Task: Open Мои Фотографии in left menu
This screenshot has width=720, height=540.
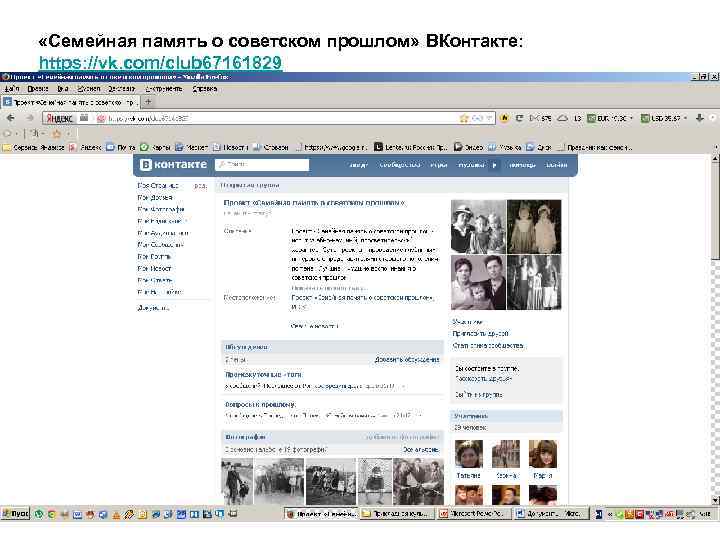Action: click(161, 209)
